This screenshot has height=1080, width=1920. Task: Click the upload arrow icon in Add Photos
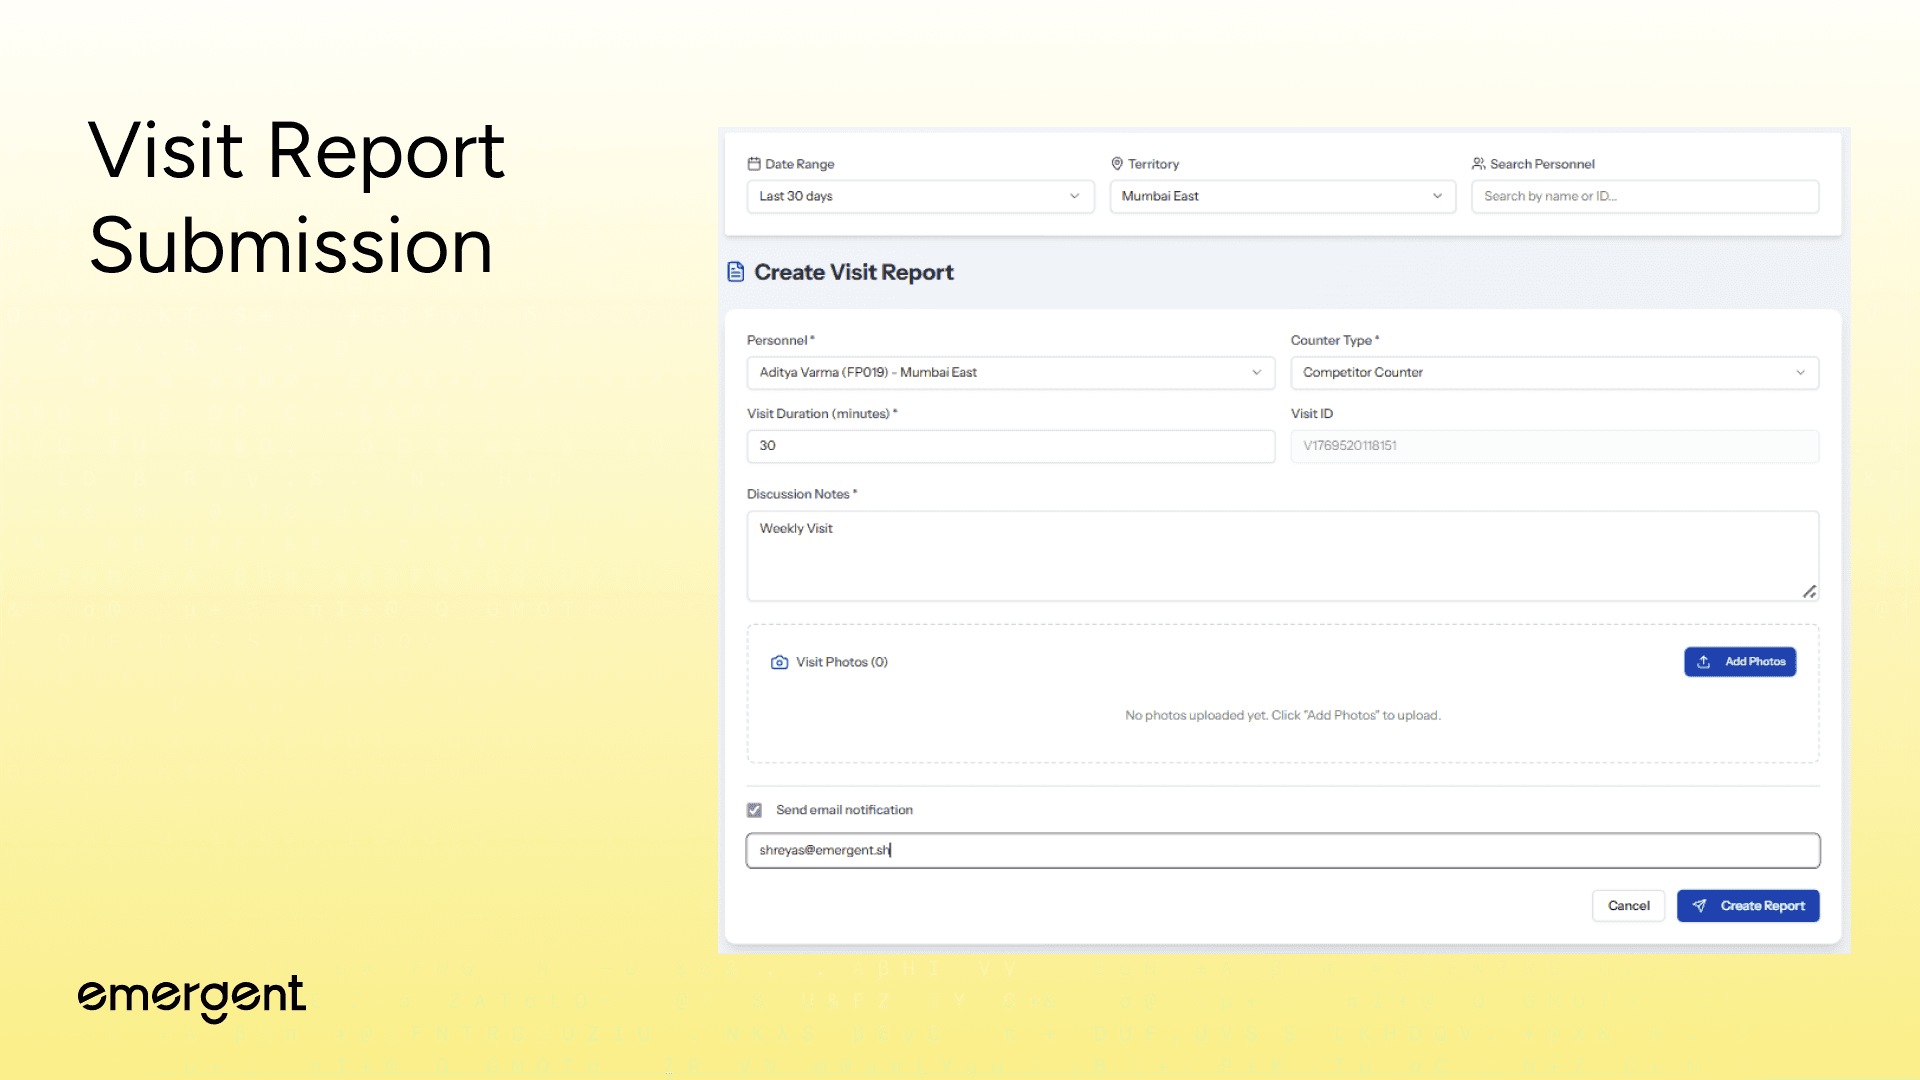click(1704, 662)
